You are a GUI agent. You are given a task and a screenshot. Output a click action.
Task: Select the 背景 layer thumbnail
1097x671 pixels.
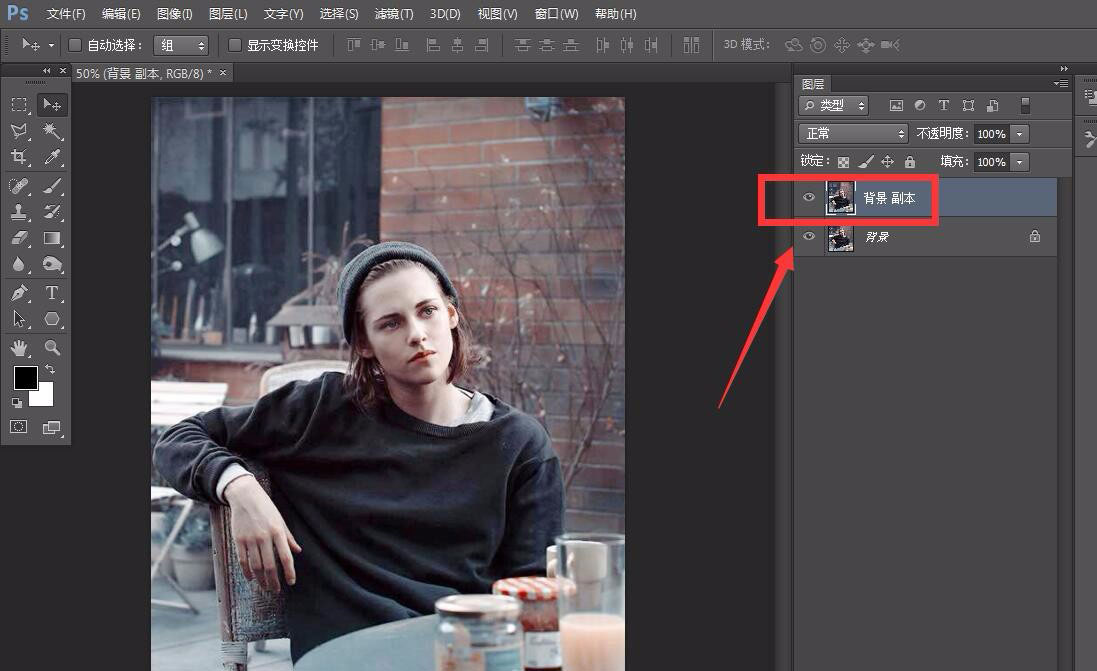(x=840, y=237)
